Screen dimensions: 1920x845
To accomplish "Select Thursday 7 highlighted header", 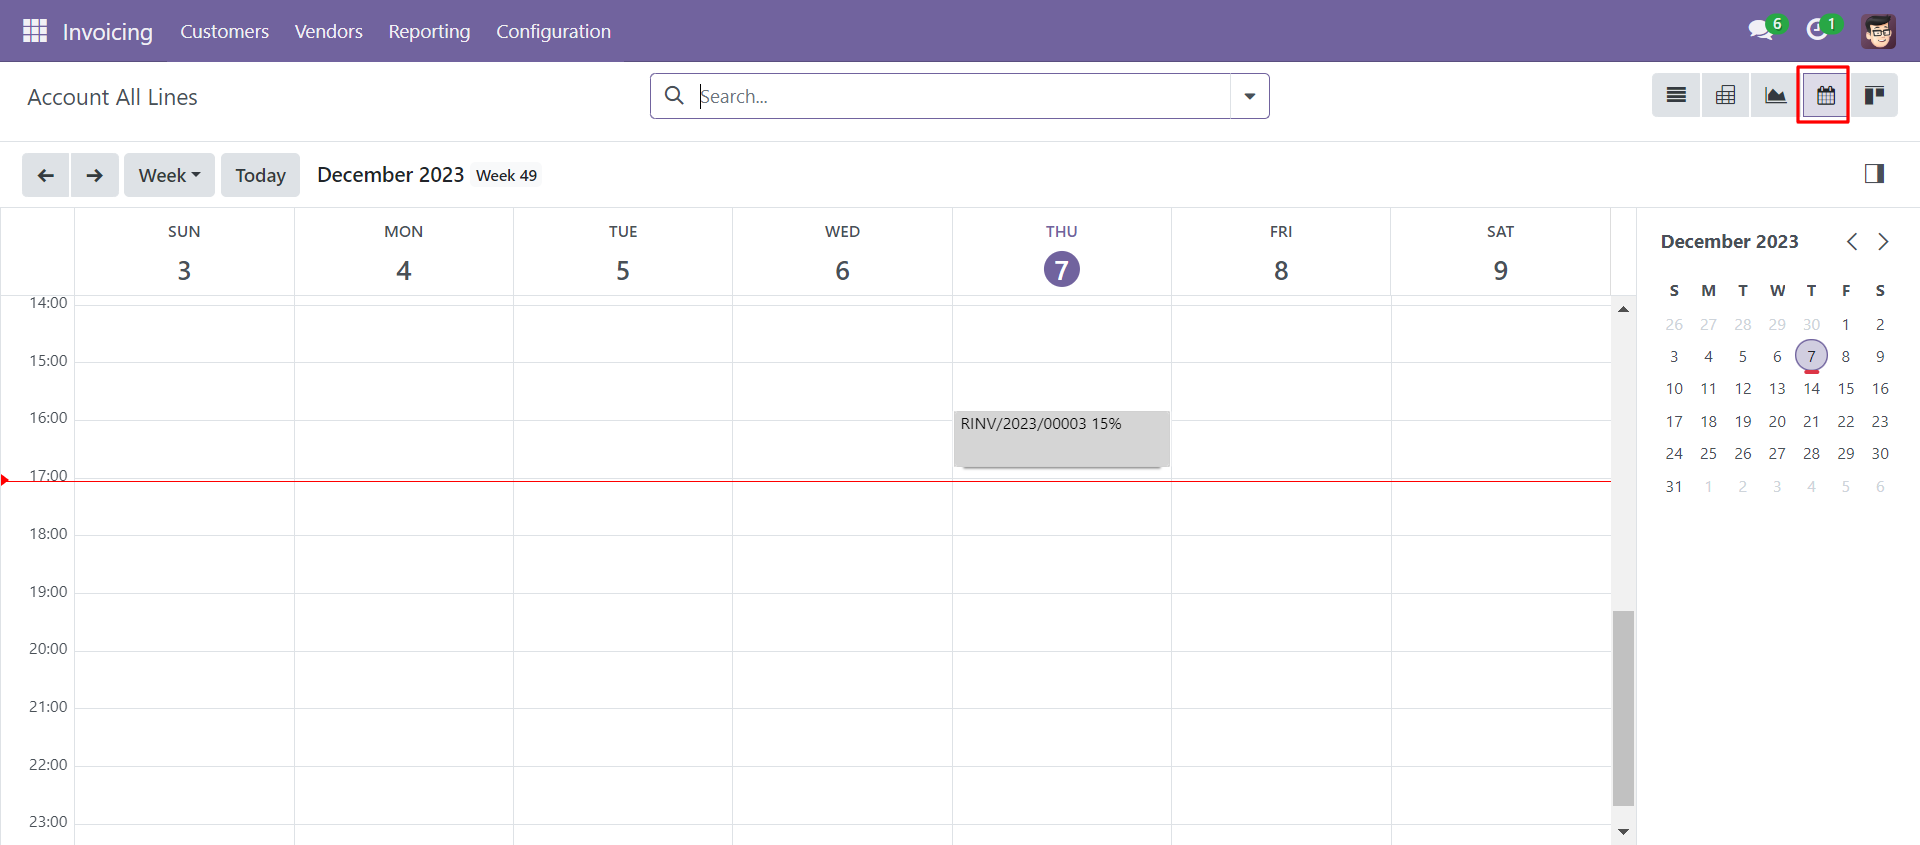I will [x=1062, y=253].
